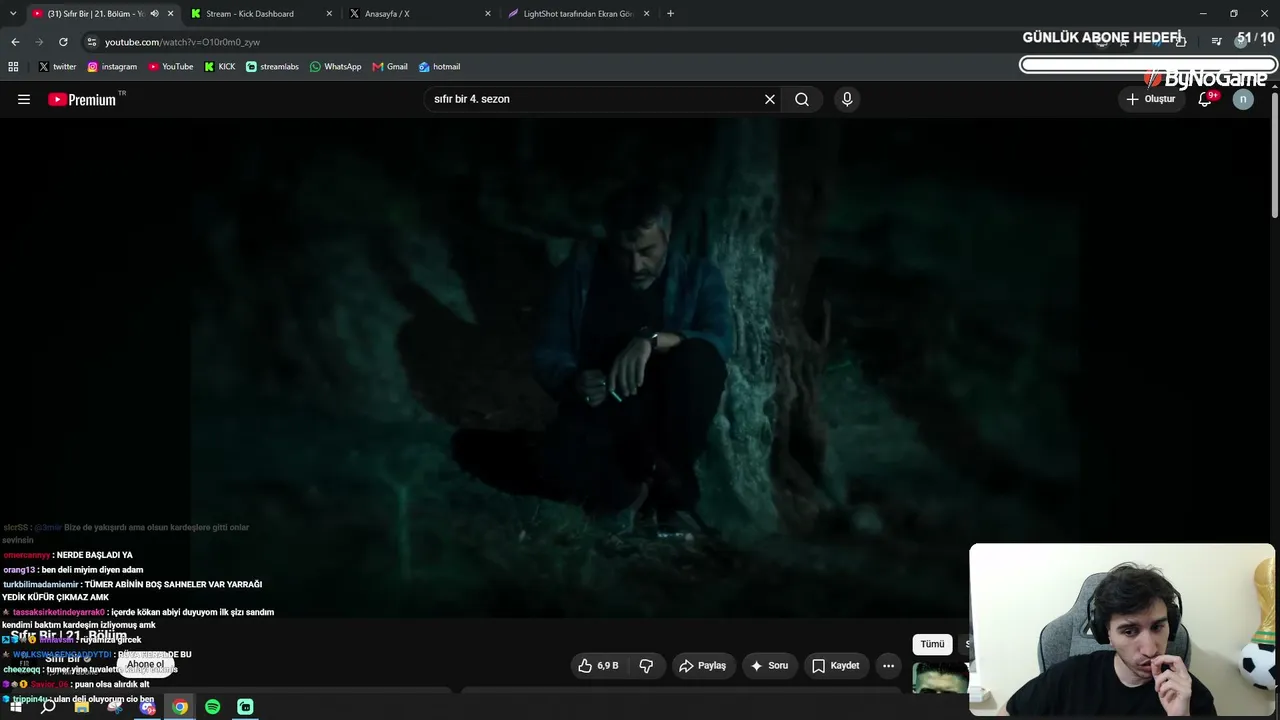Open more actions three-dot menu
1280x720 pixels.
(888, 665)
